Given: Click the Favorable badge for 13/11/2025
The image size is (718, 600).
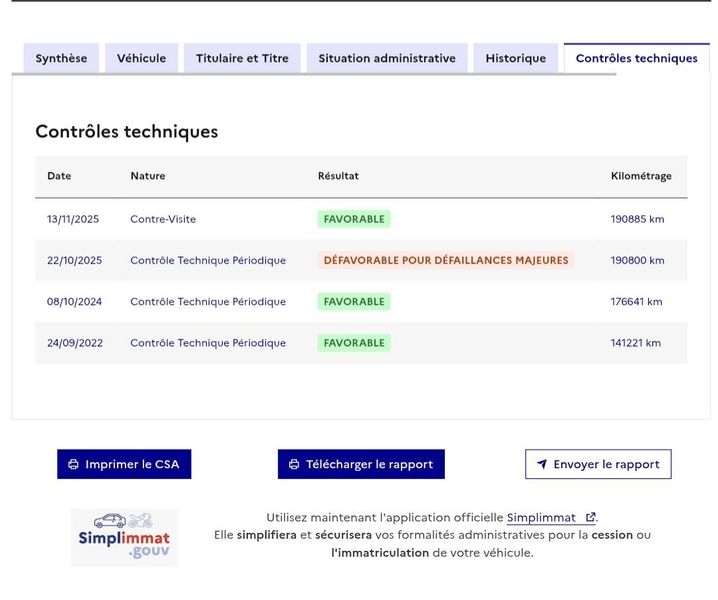Looking at the screenshot, I should click(354, 219).
